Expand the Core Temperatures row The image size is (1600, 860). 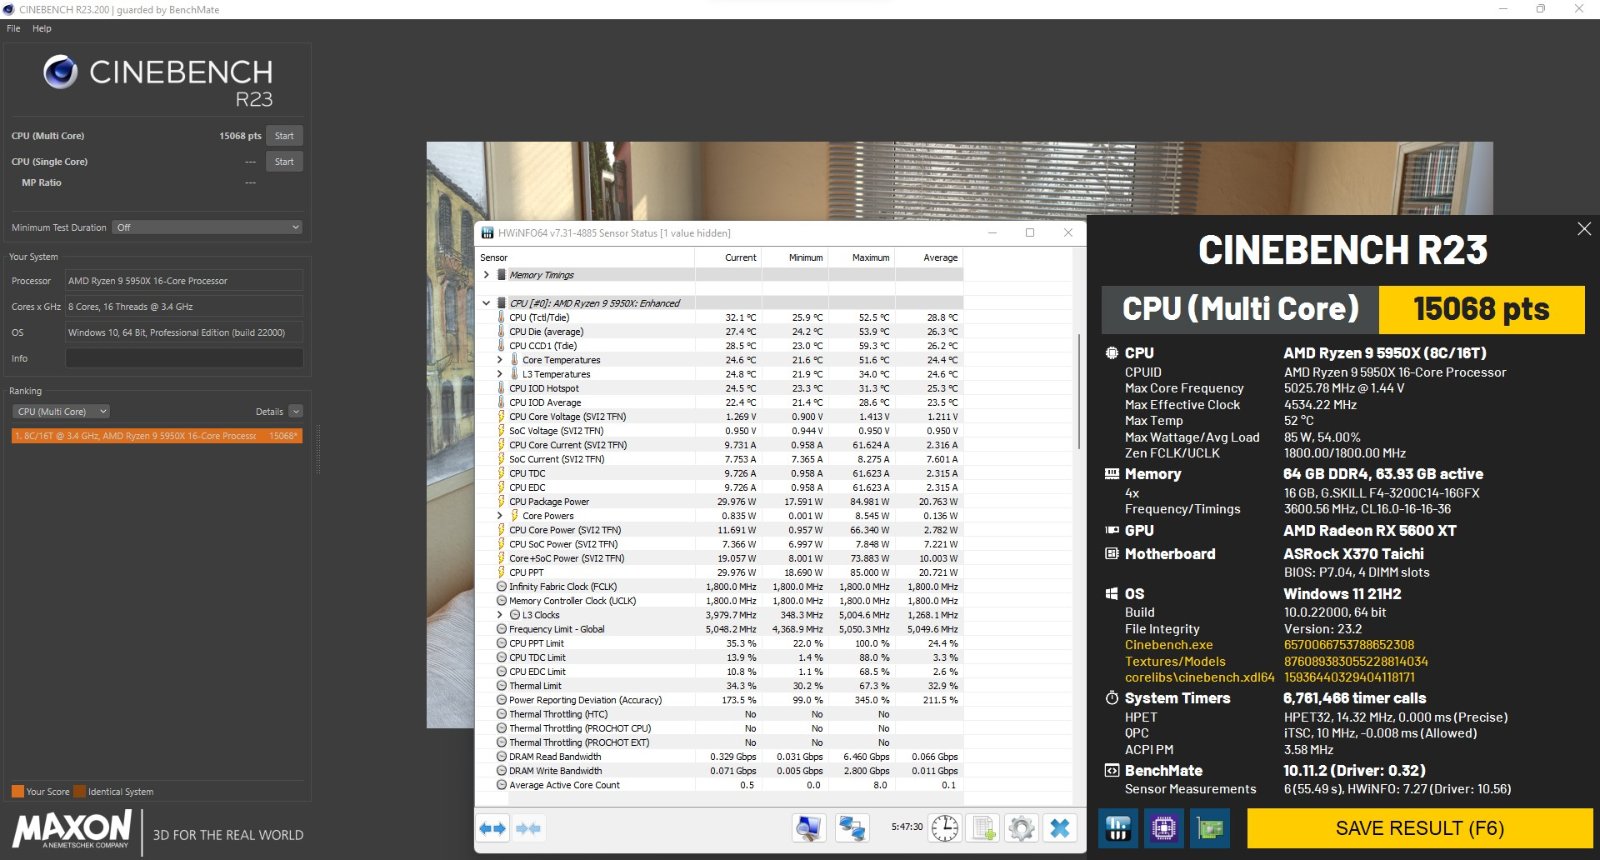click(500, 359)
